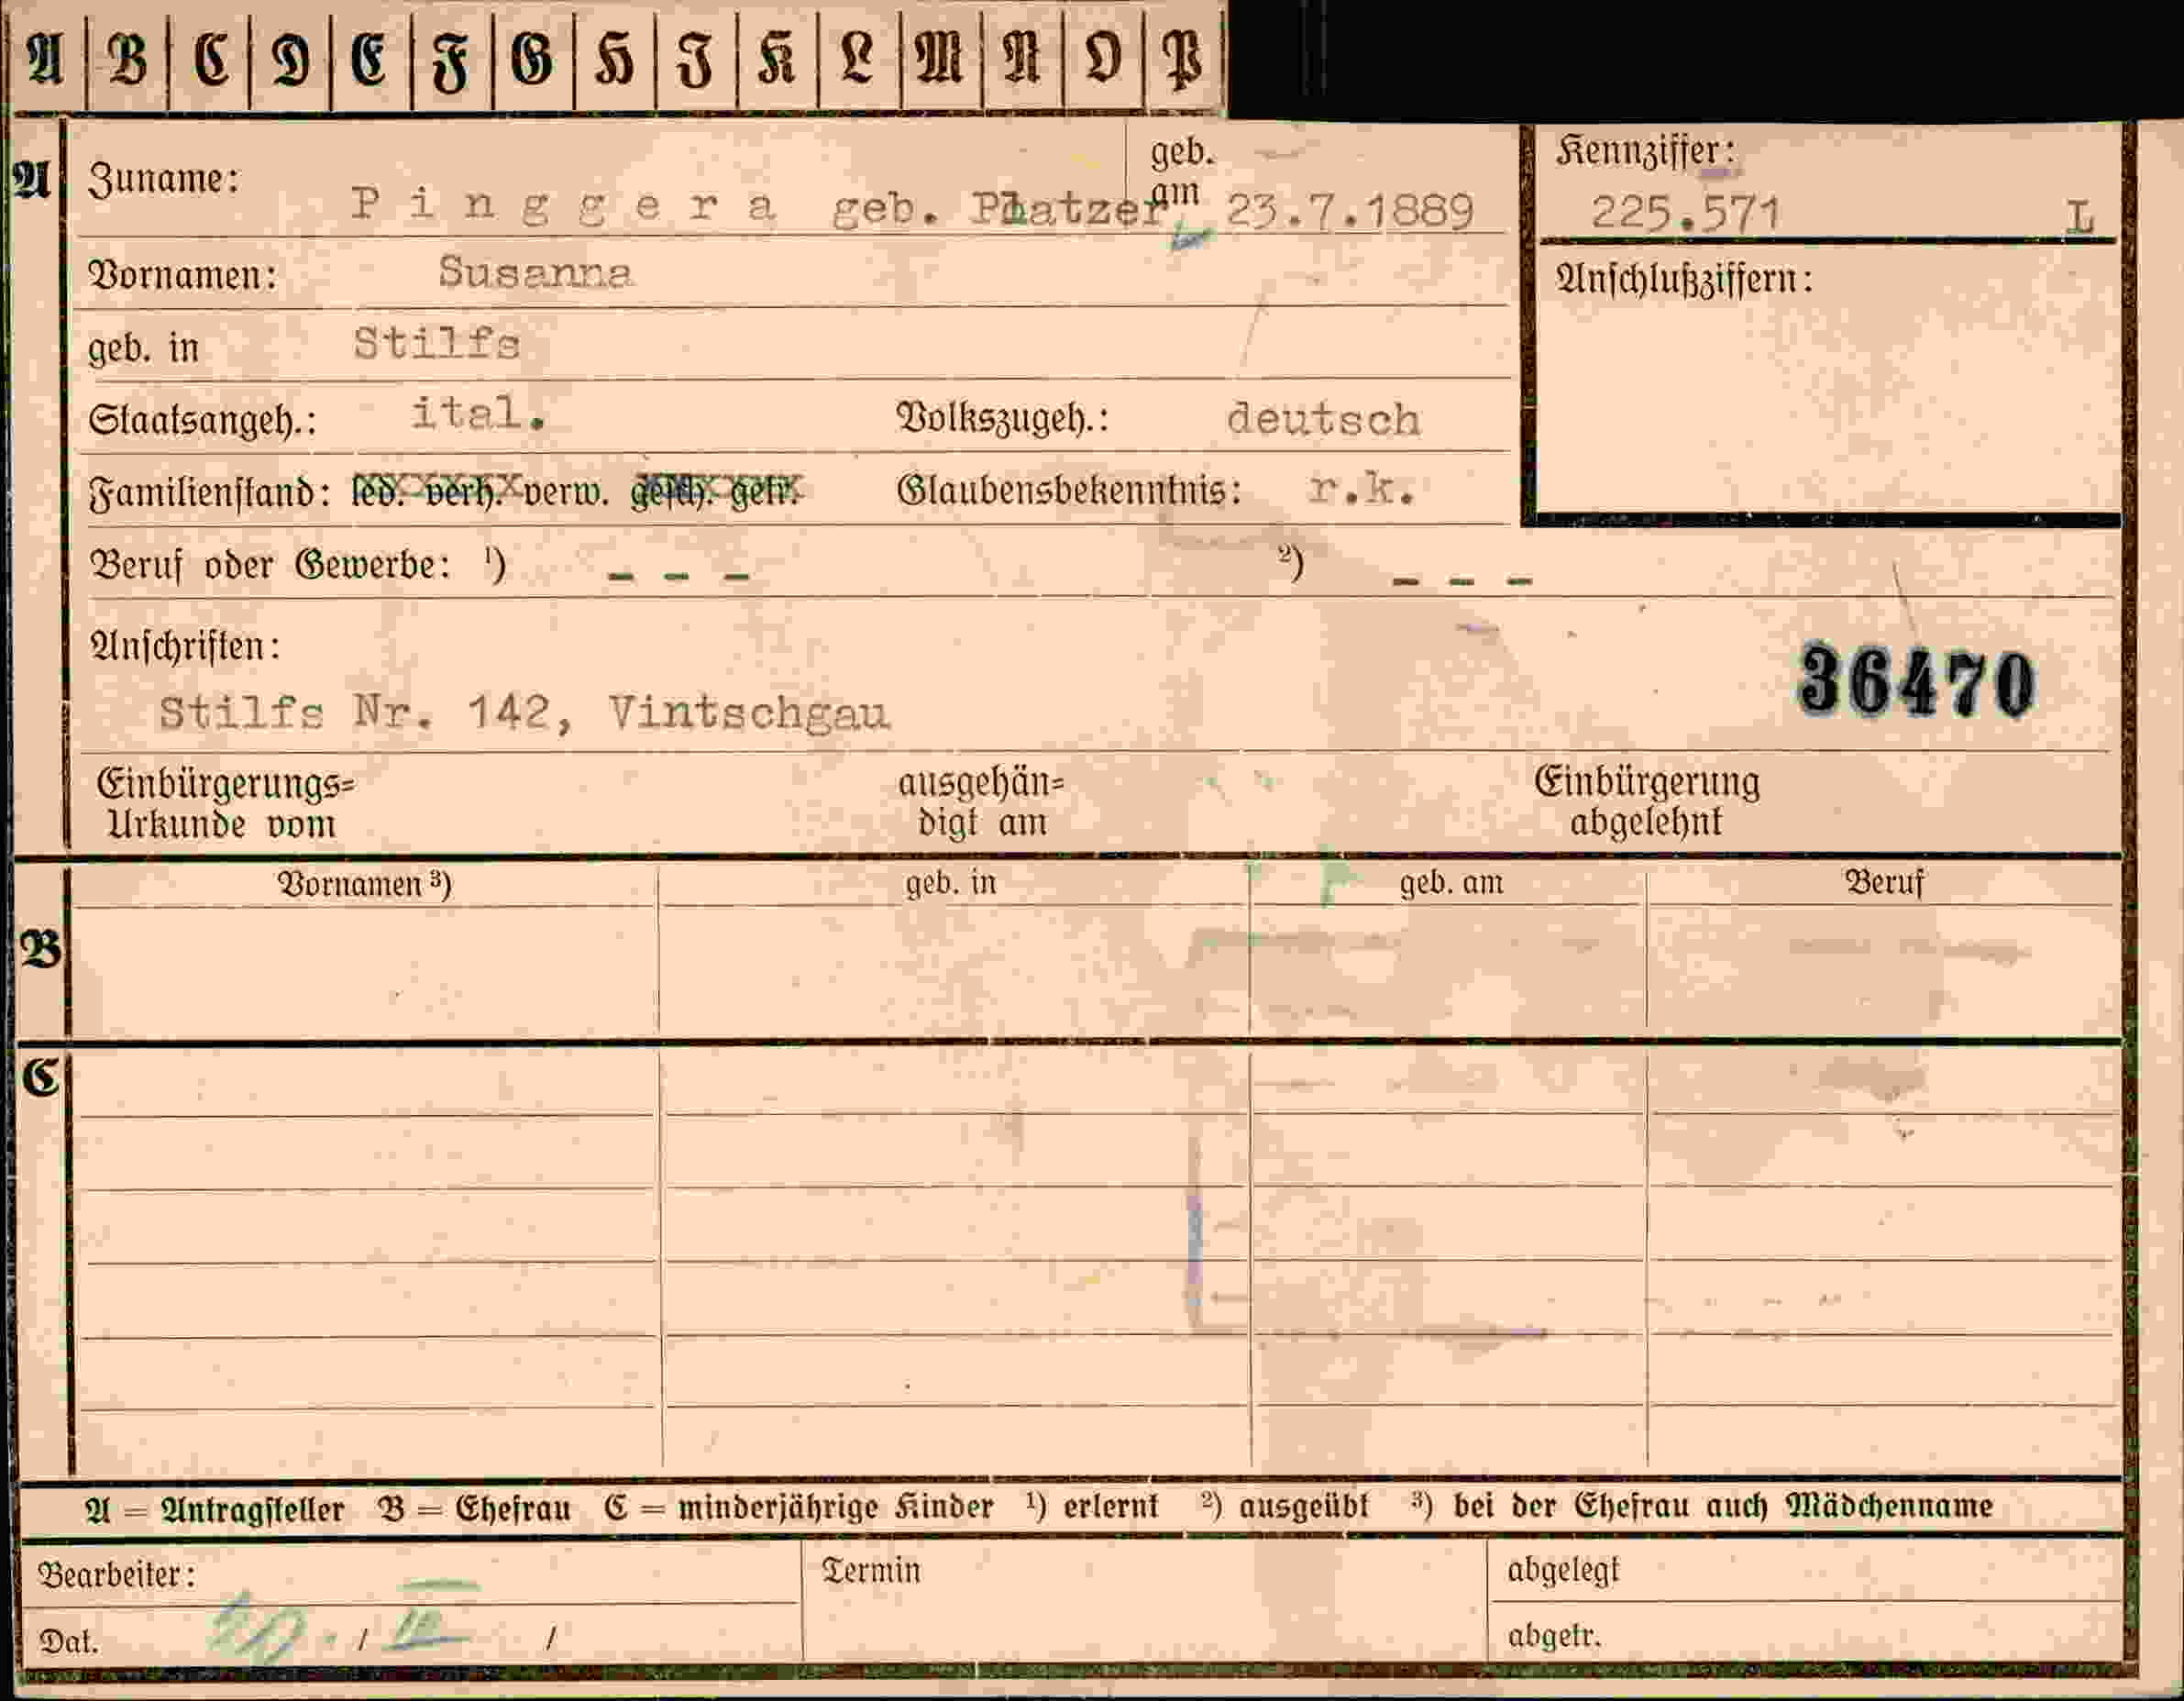The image size is (2184, 1701).
Task: Click the "Vornamen:" label next to Susanna
Action: point(183,275)
